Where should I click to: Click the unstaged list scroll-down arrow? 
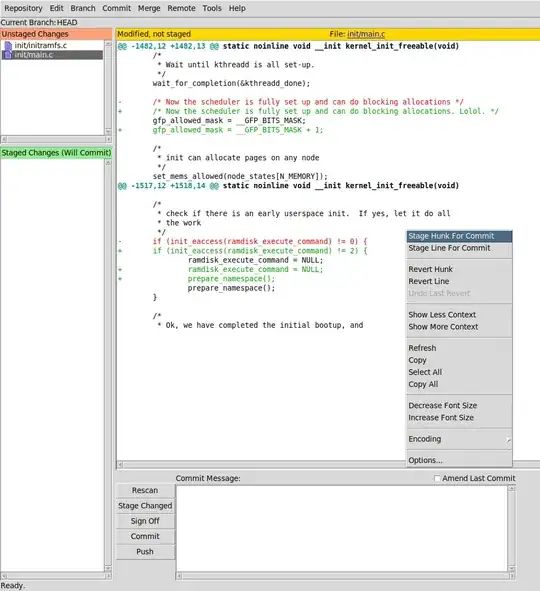point(108,132)
